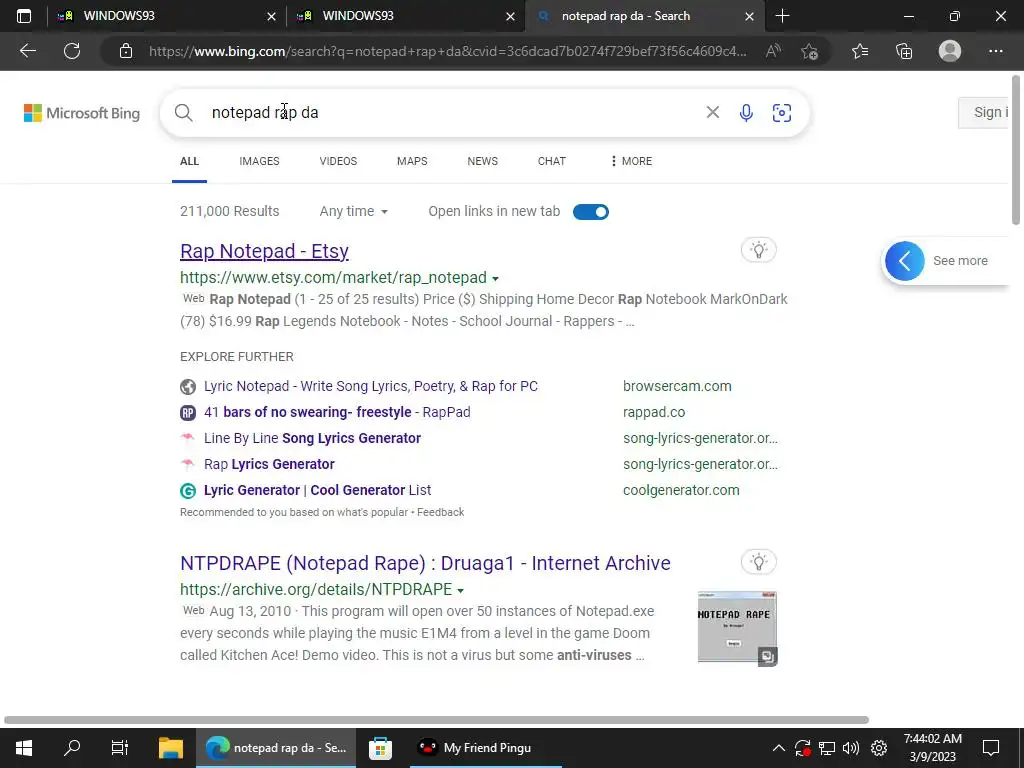
Task: Click the Feedback link
Action: point(440,513)
